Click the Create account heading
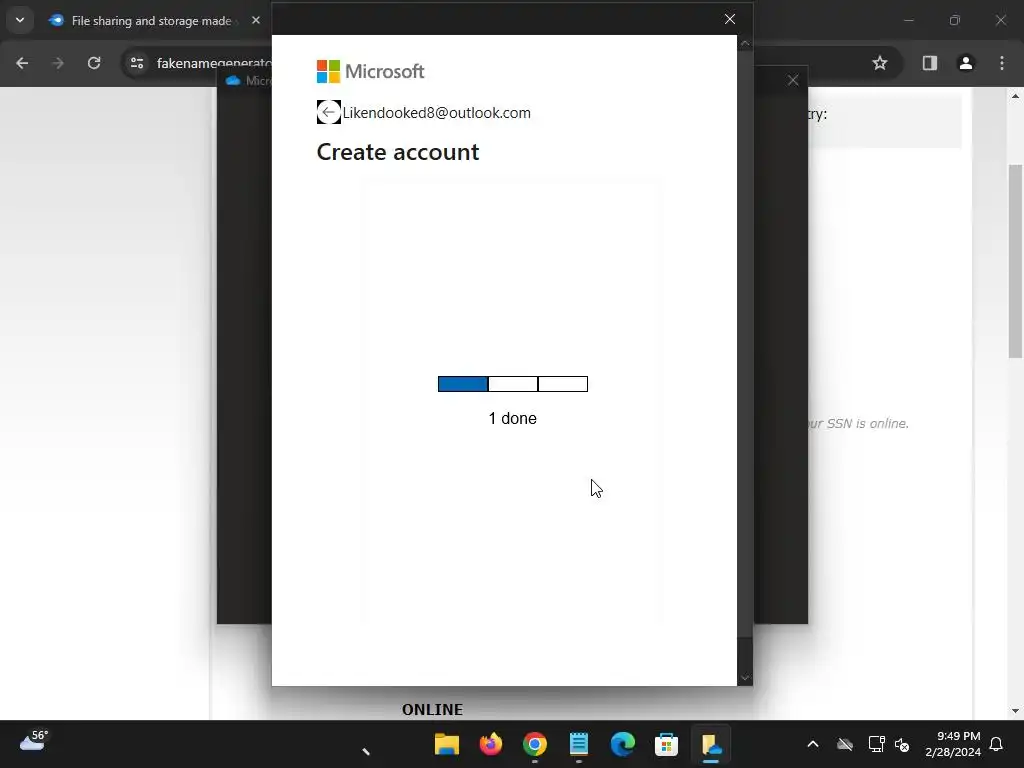The width and height of the screenshot is (1024, 768). point(398,152)
